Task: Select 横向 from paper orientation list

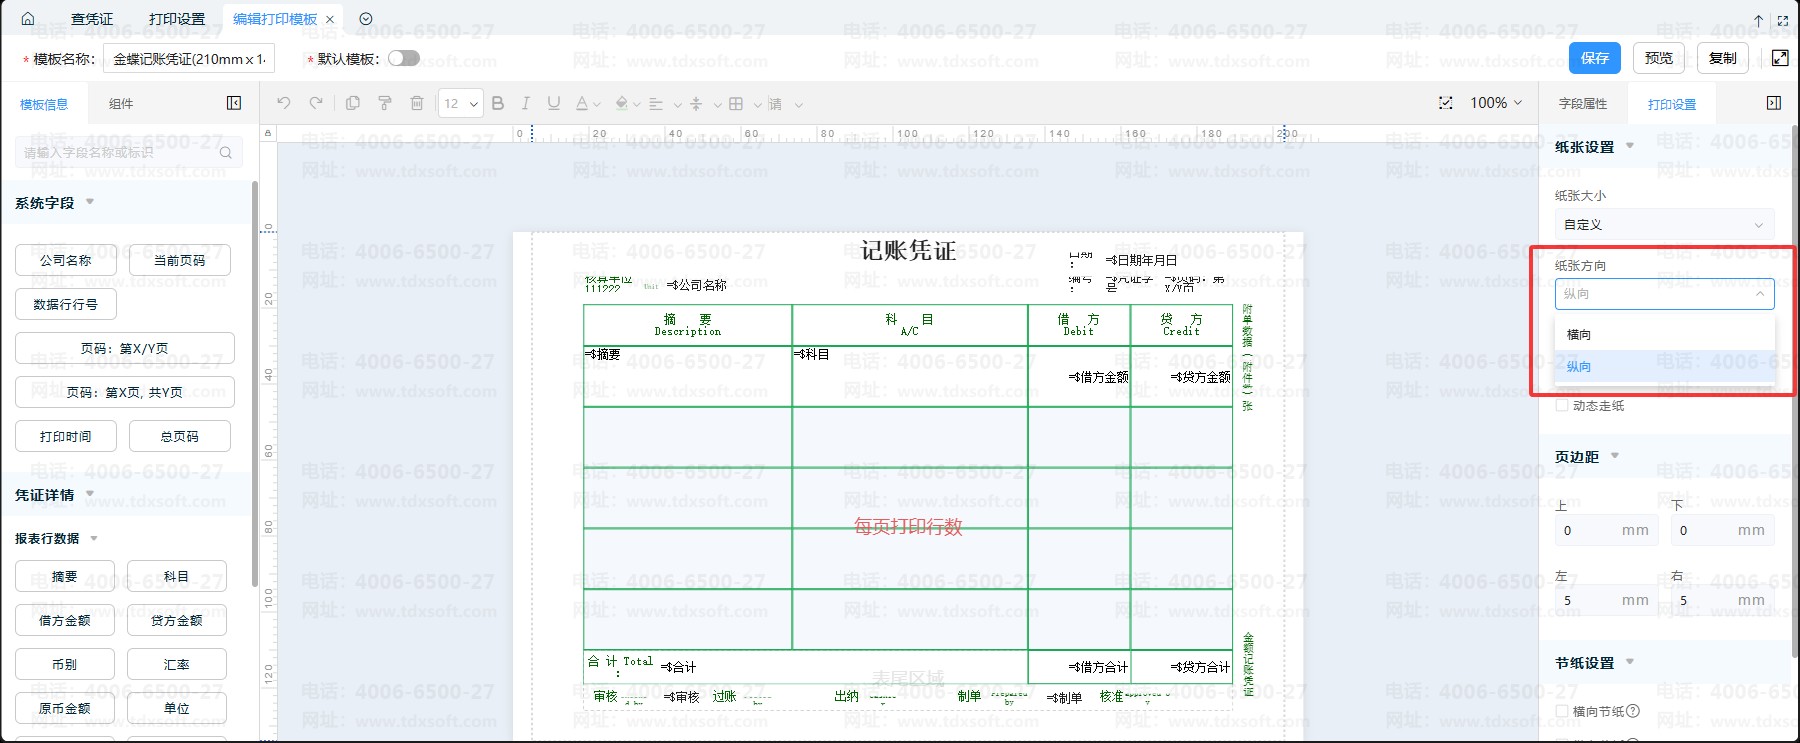Action: 1579,334
